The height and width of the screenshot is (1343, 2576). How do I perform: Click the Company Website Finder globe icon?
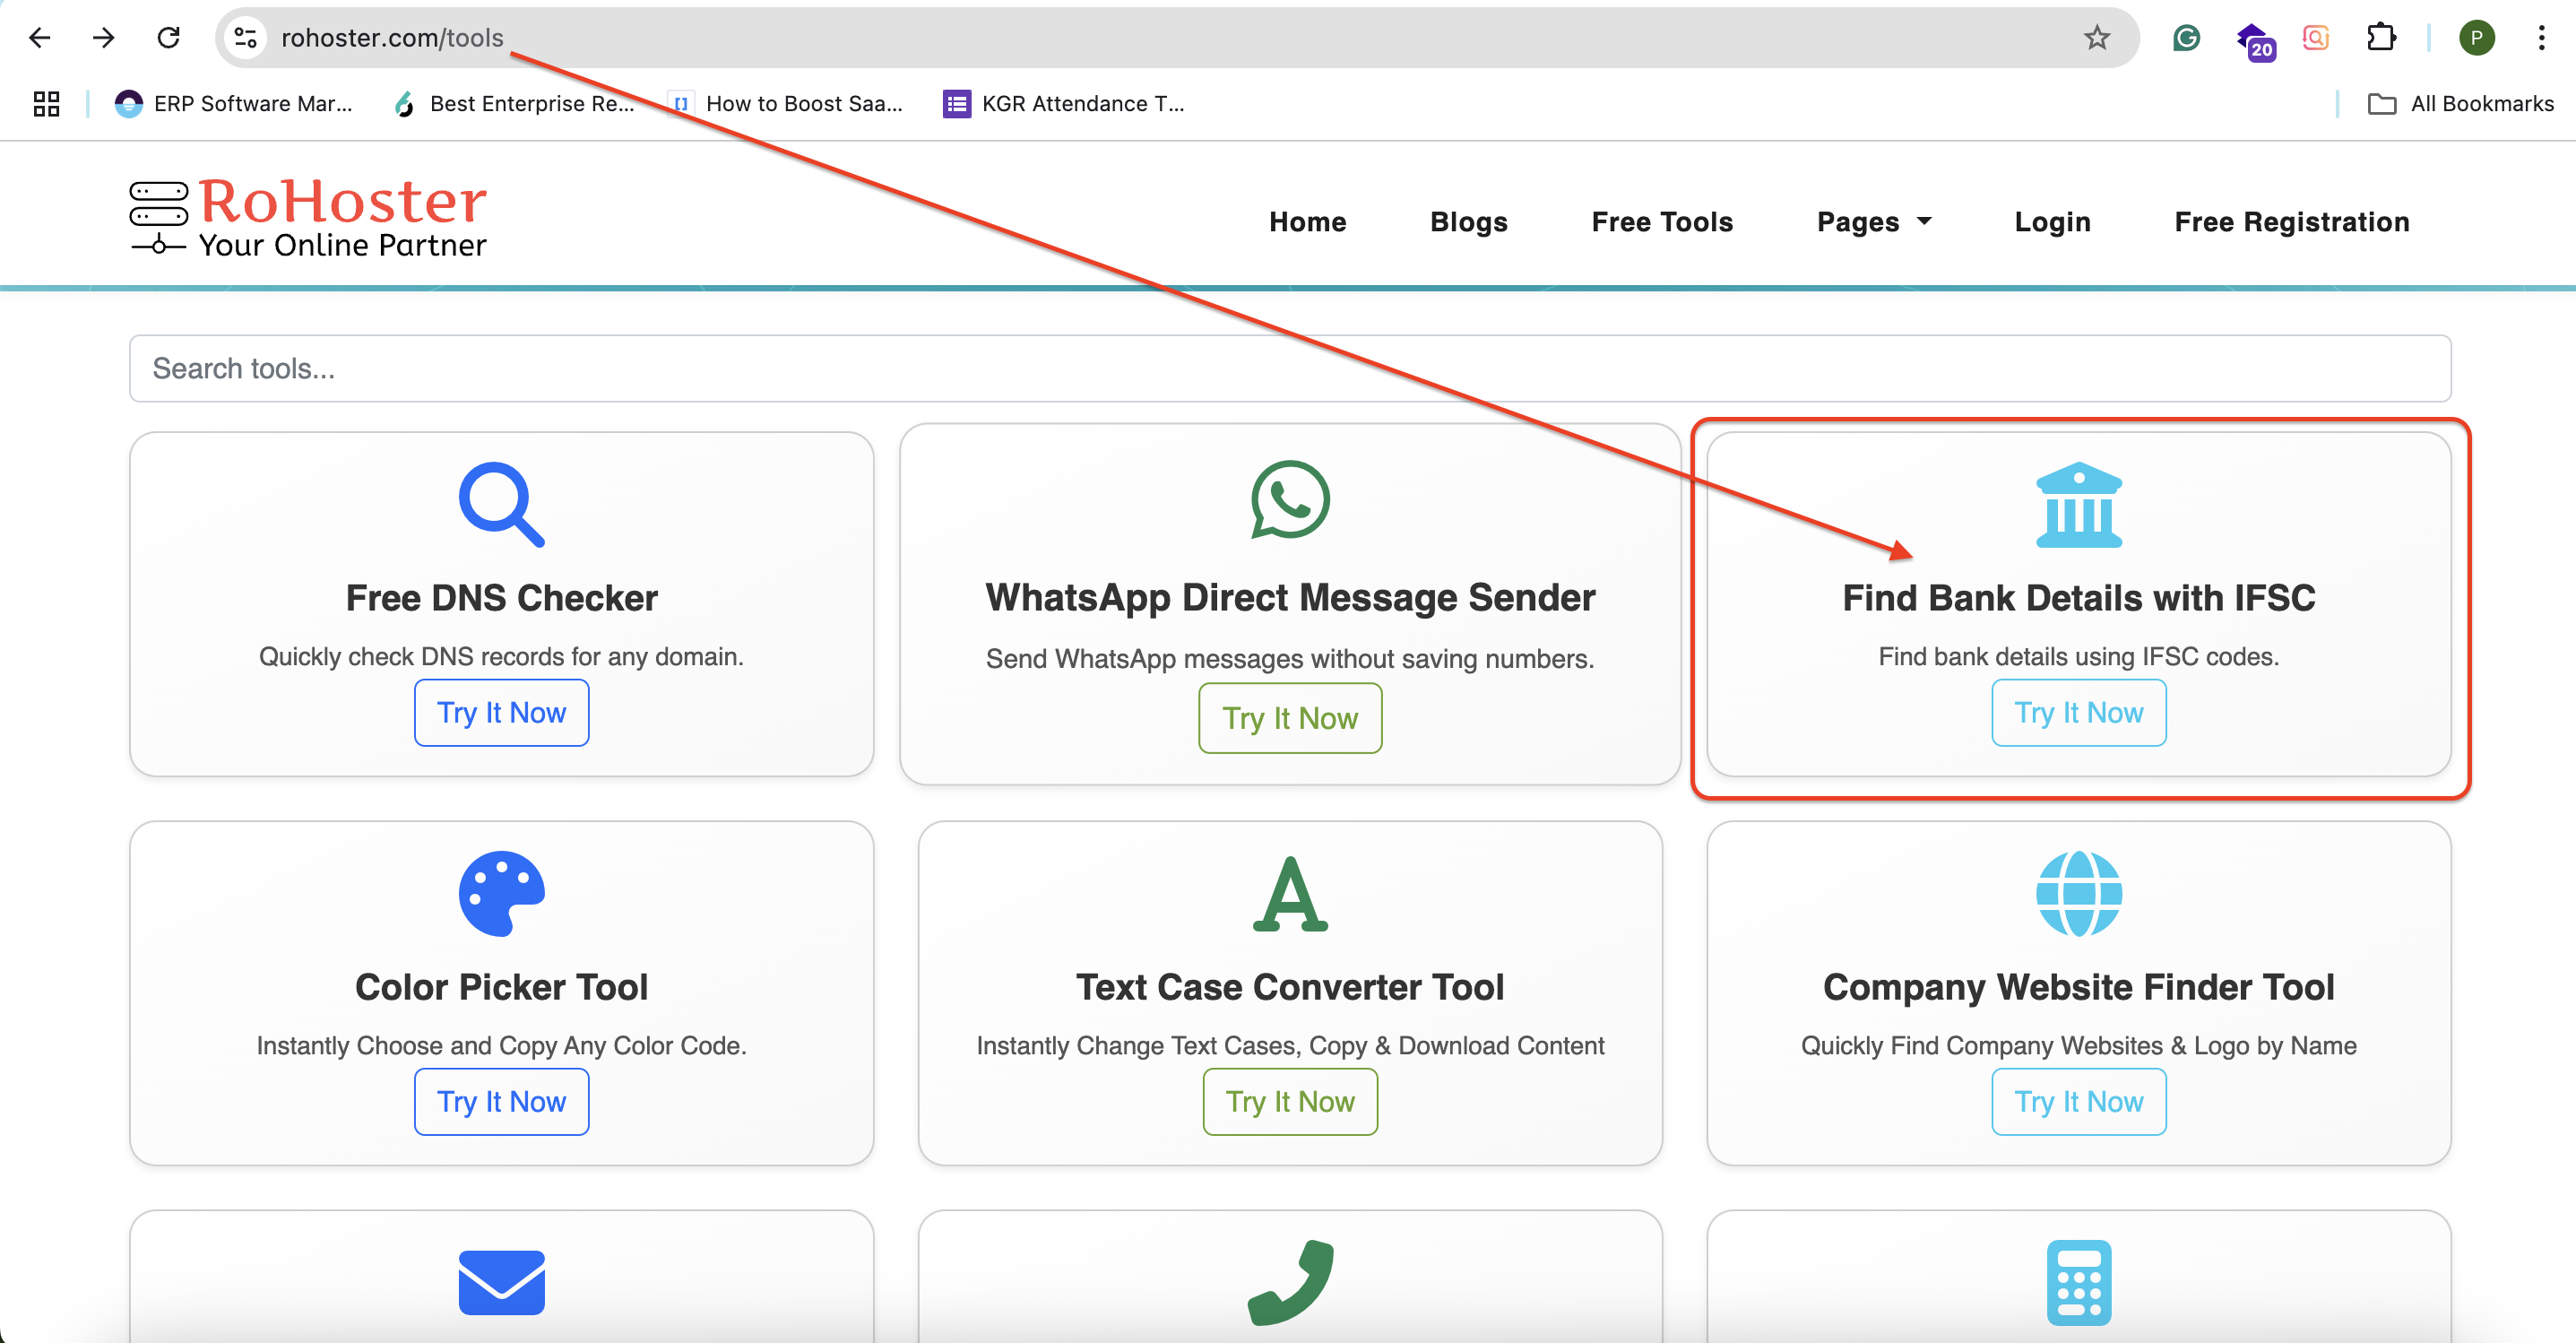(2078, 893)
